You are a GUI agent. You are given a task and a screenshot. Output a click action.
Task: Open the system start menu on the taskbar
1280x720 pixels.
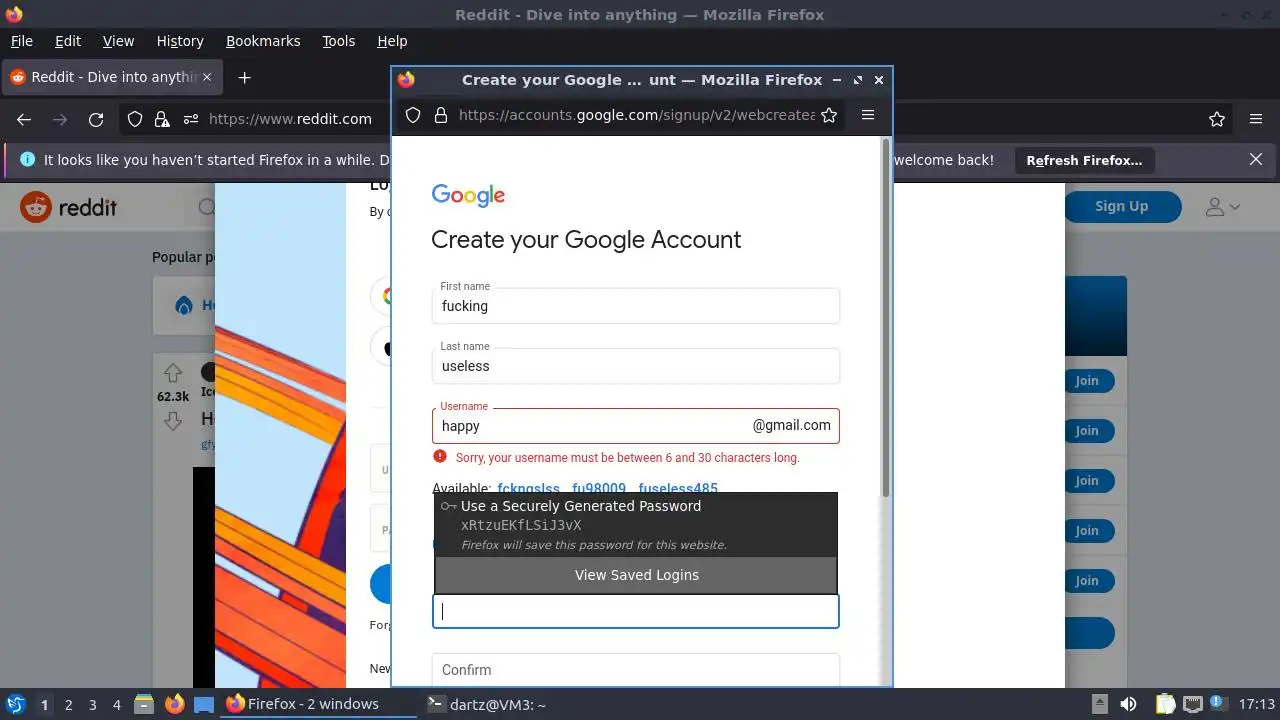pyautogui.click(x=15, y=704)
